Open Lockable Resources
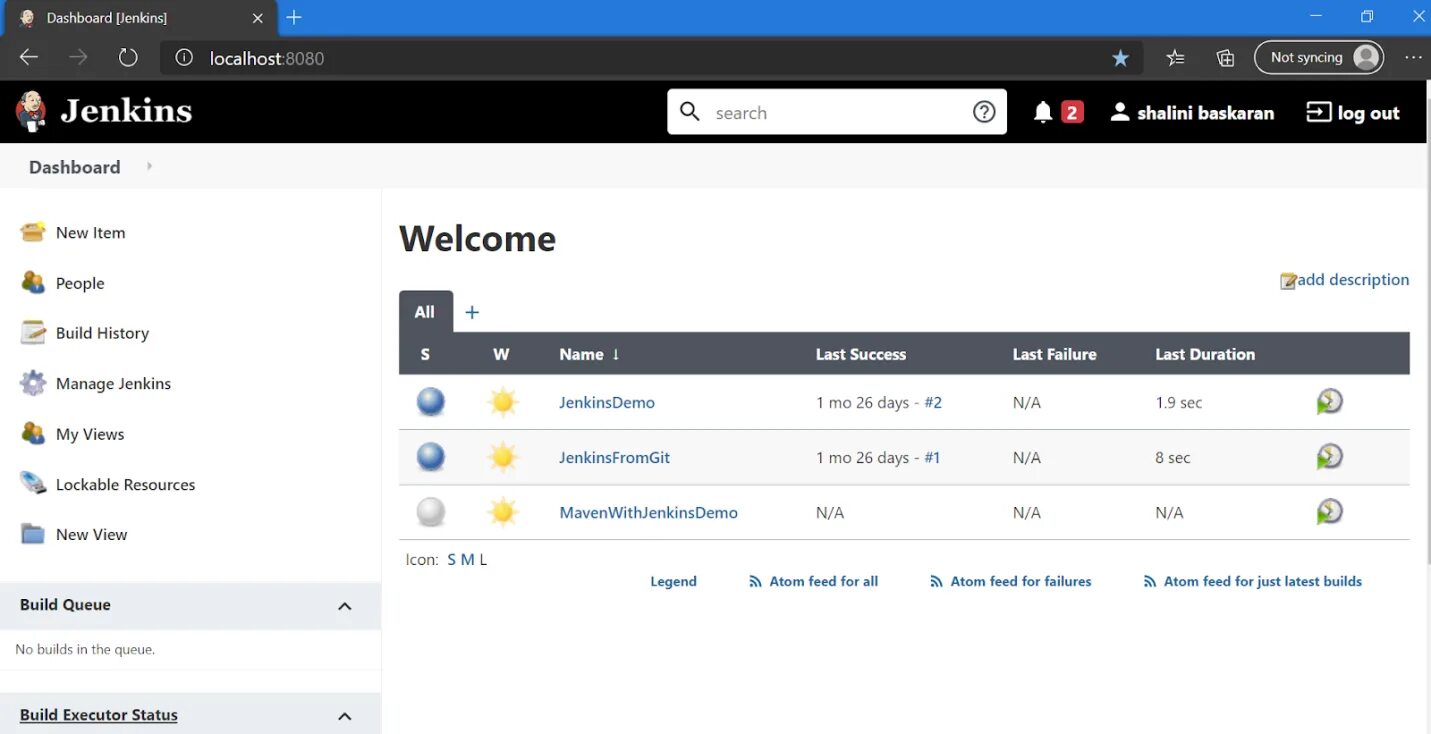This screenshot has width=1431, height=734. (125, 484)
